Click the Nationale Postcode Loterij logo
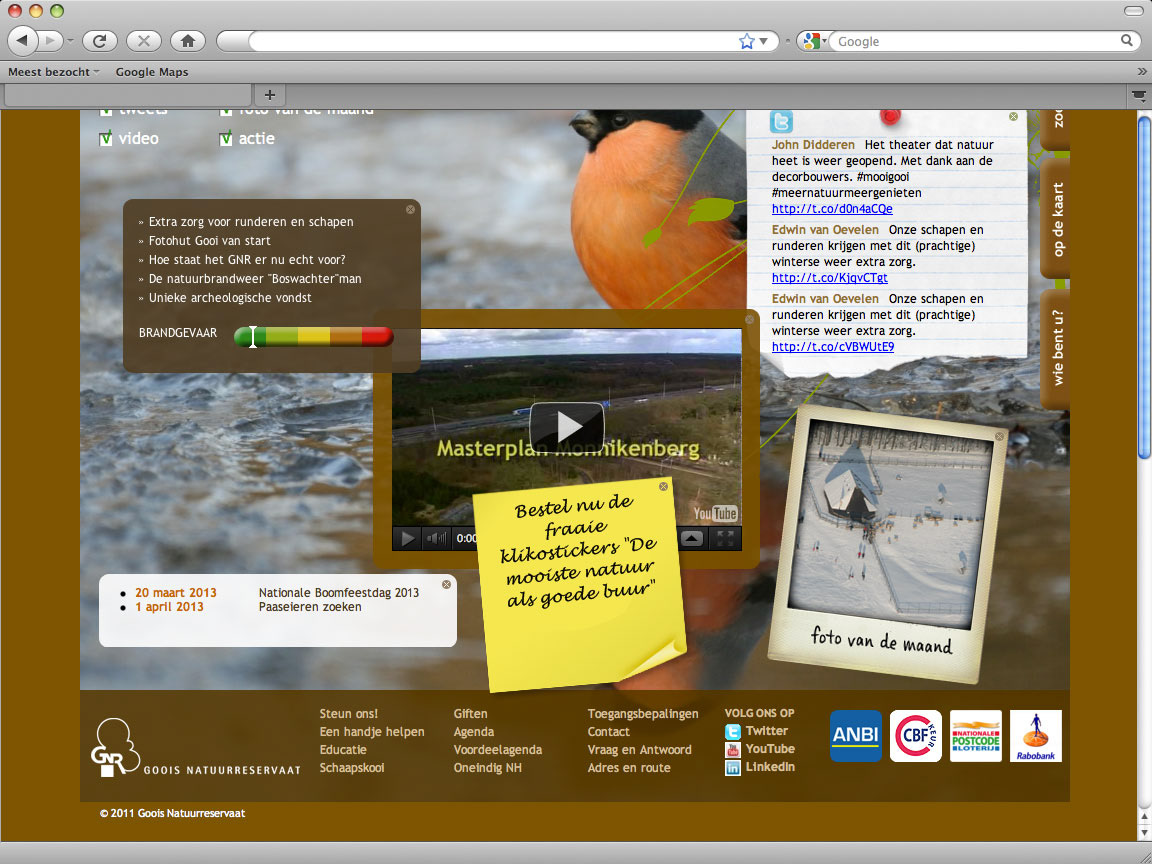 pyautogui.click(x=976, y=735)
